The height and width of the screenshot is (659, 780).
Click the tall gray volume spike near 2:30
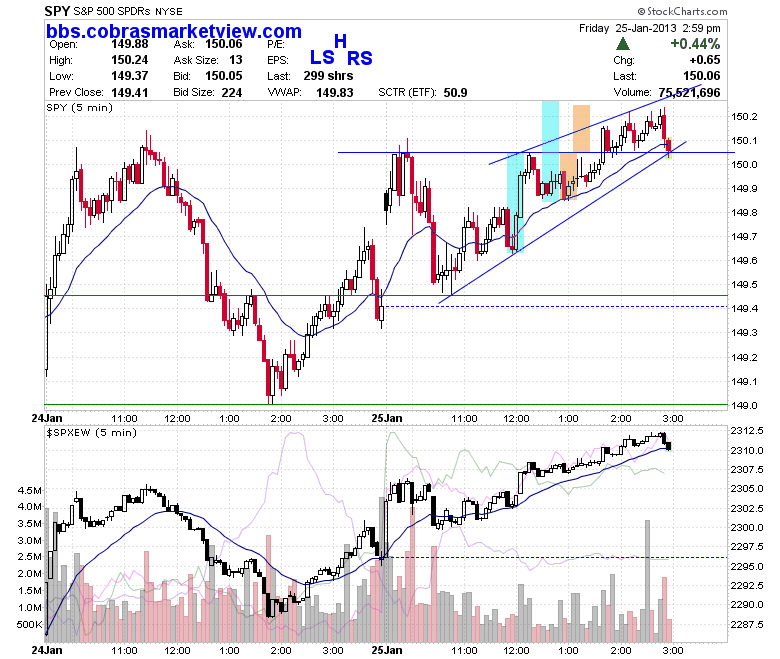click(x=647, y=581)
